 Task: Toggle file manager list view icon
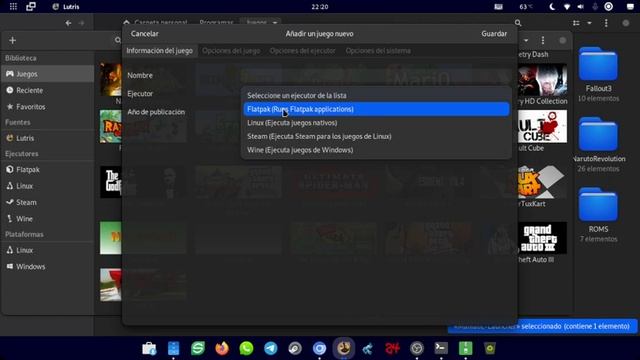click(576, 23)
